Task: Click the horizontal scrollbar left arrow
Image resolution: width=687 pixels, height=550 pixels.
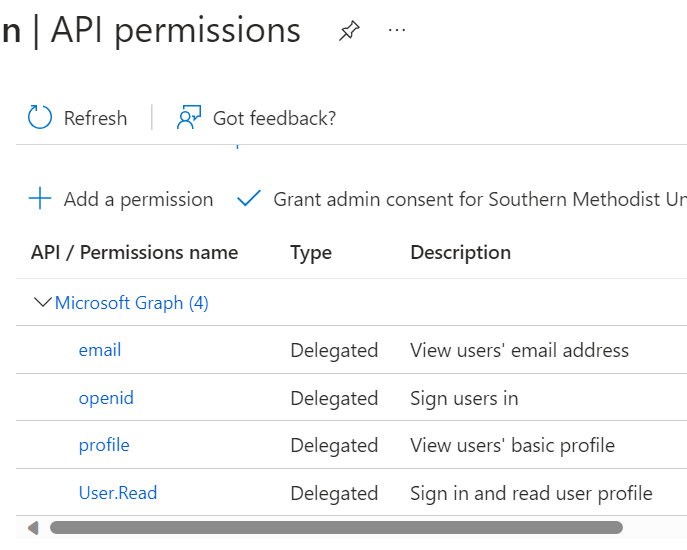Action: [33, 528]
